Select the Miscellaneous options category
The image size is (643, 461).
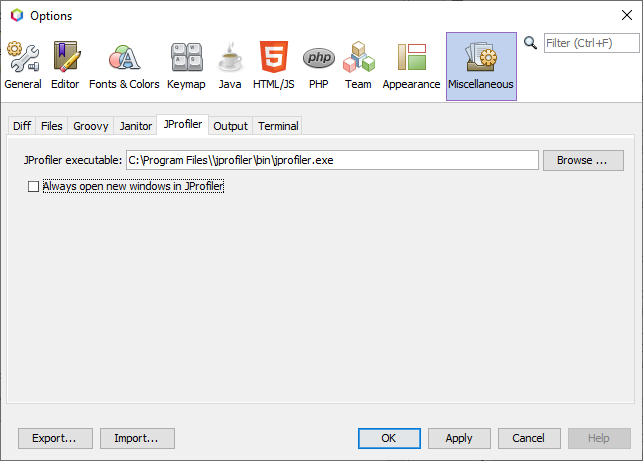tap(481, 66)
